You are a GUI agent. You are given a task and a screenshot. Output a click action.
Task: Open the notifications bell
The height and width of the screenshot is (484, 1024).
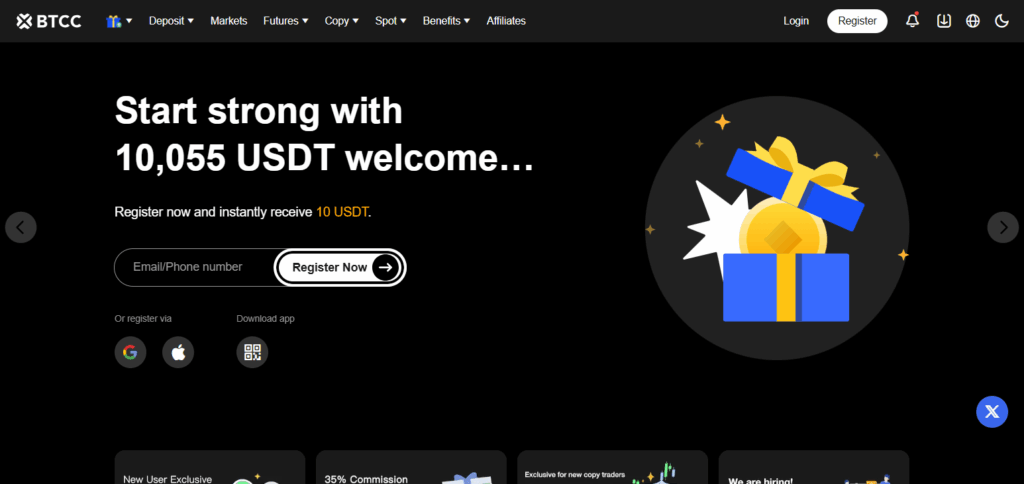(x=912, y=21)
